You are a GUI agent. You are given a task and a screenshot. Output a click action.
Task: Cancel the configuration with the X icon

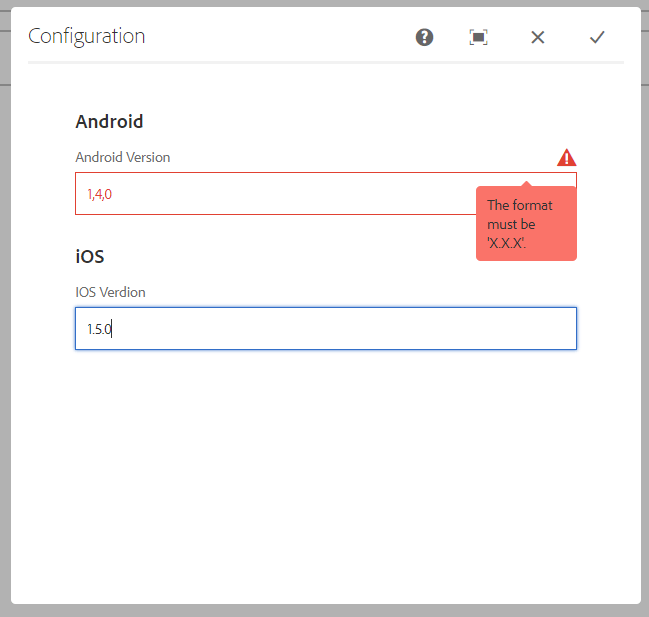pos(538,37)
